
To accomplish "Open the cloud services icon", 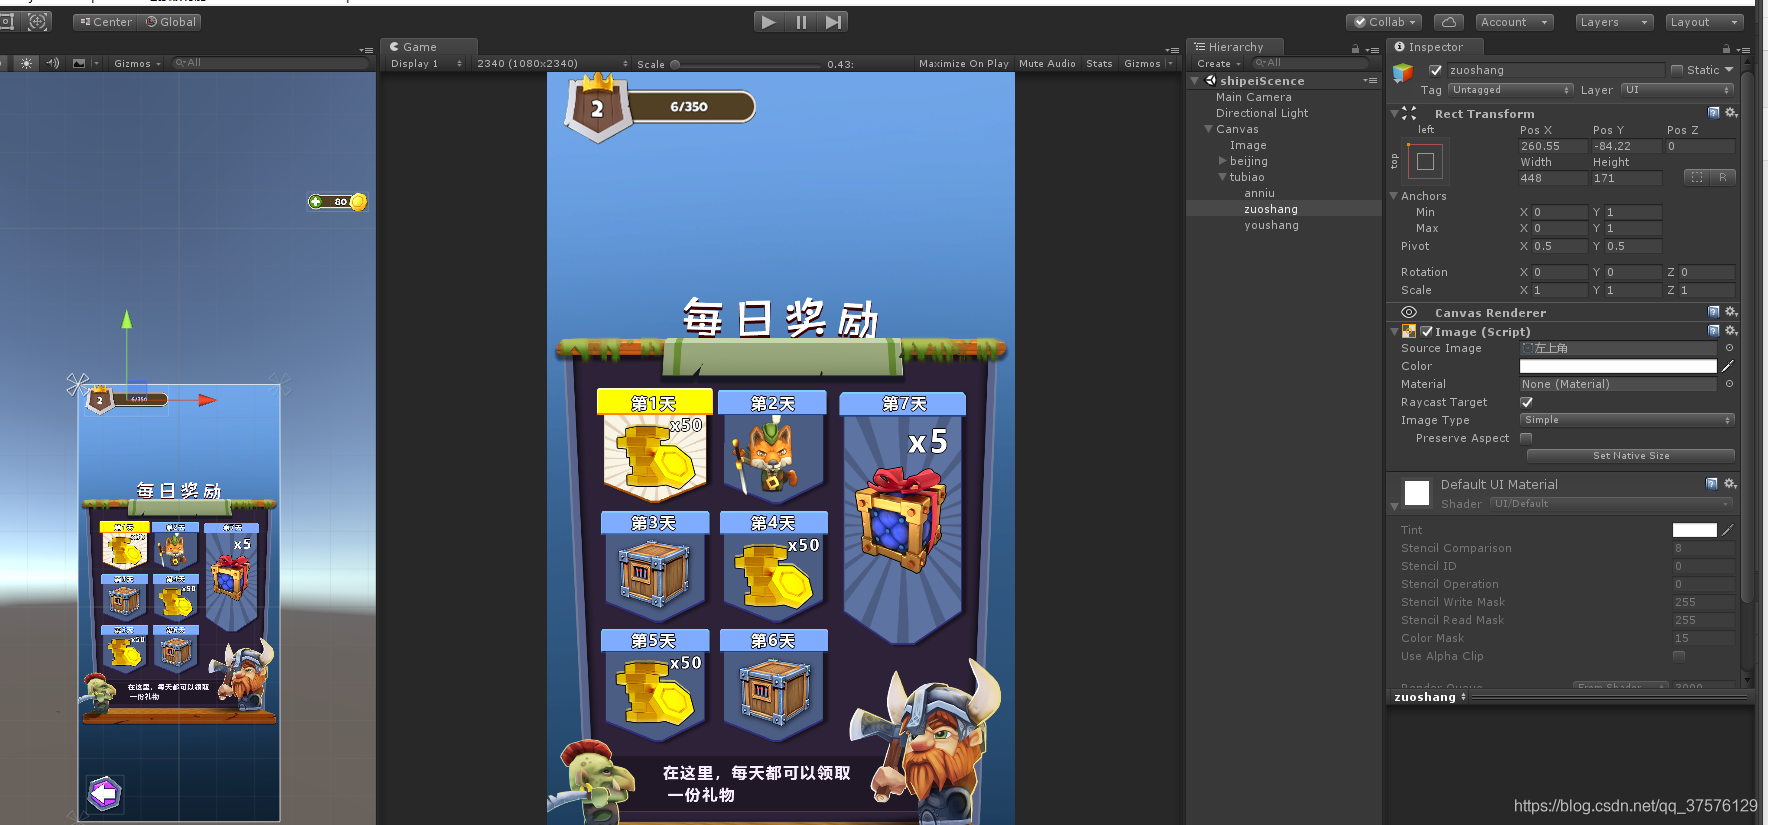I will click(1448, 22).
